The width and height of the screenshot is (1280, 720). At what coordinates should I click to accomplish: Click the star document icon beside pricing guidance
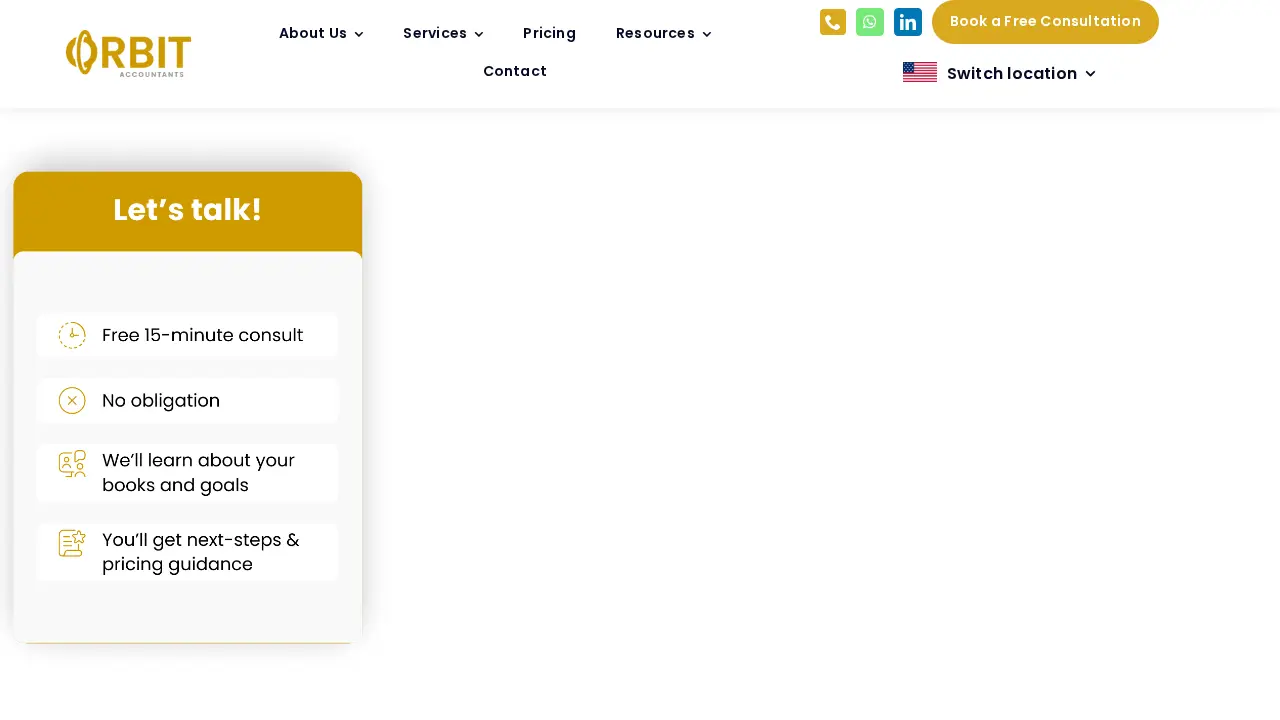coord(72,543)
